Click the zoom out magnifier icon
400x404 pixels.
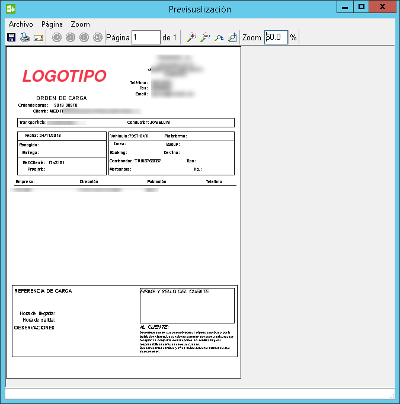pyautogui.click(x=205, y=37)
